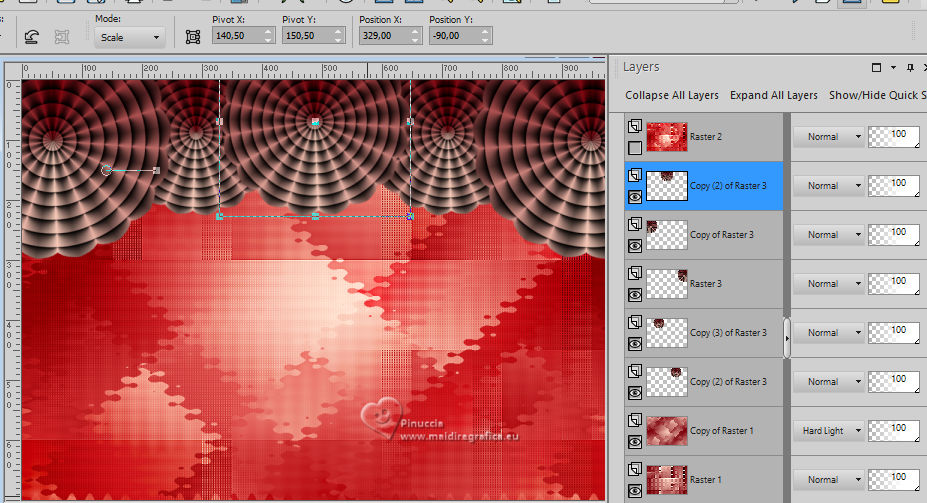This screenshot has height=503, width=927.
Task: Select the Raster 2 layer name
Action: pos(705,137)
